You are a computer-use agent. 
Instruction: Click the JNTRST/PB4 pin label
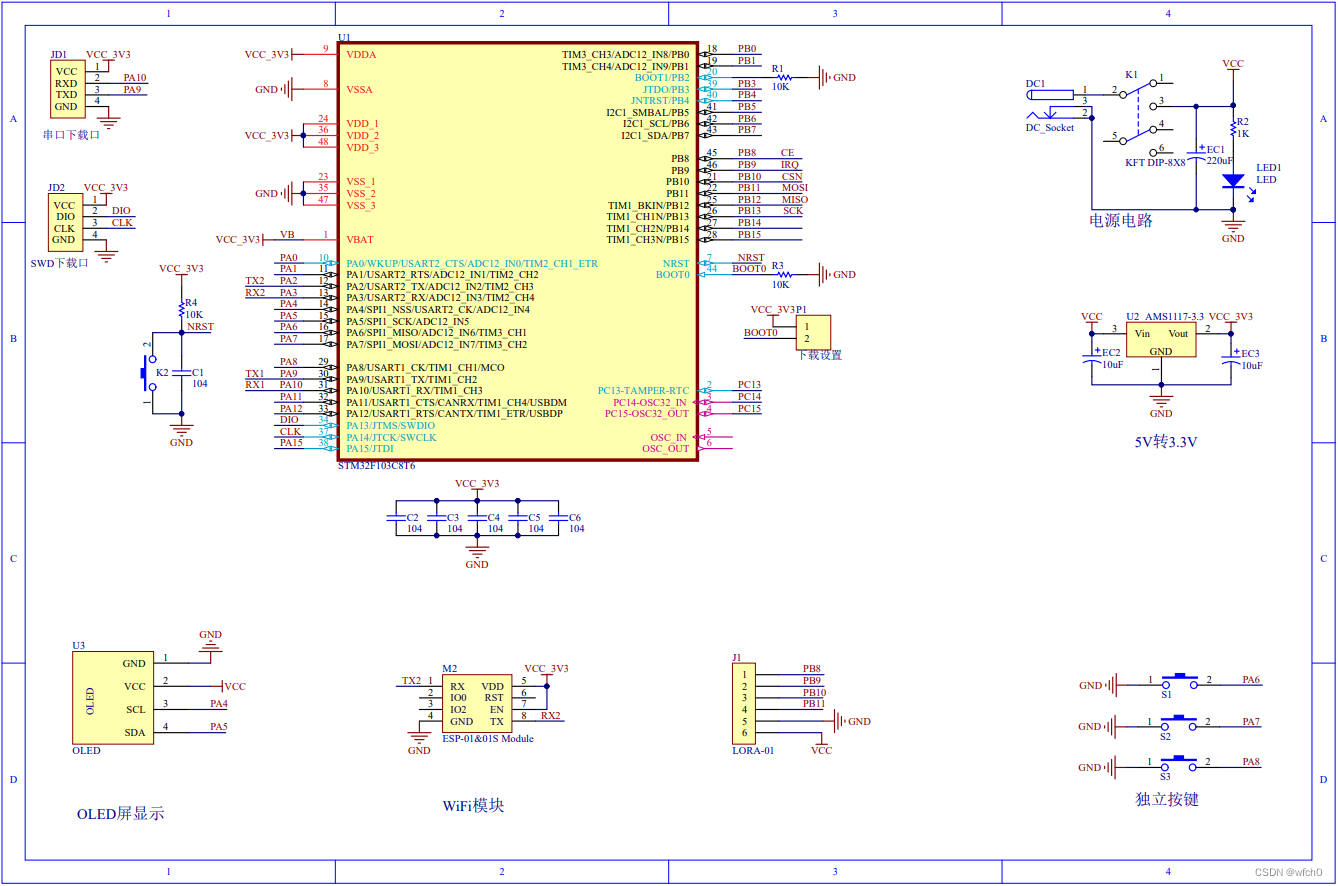point(659,100)
